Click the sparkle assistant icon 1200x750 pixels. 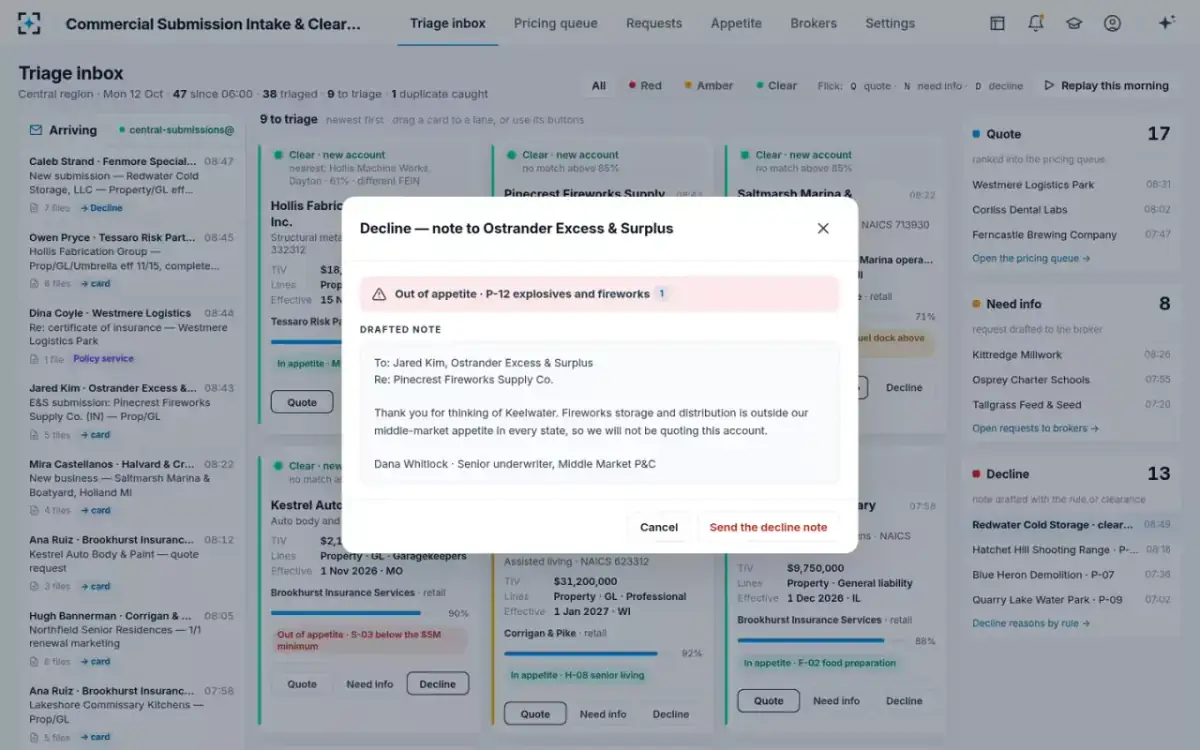[x=1166, y=23]
